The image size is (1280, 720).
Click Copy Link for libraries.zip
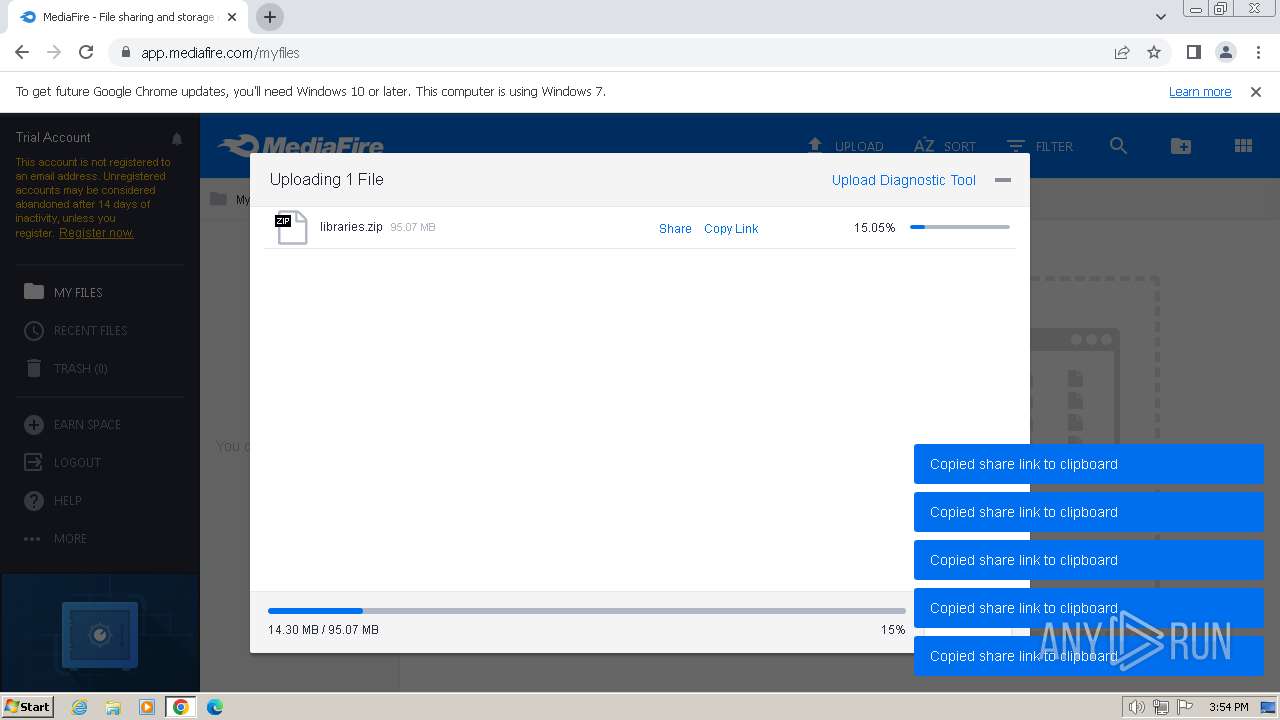click(x=731, y=228)
